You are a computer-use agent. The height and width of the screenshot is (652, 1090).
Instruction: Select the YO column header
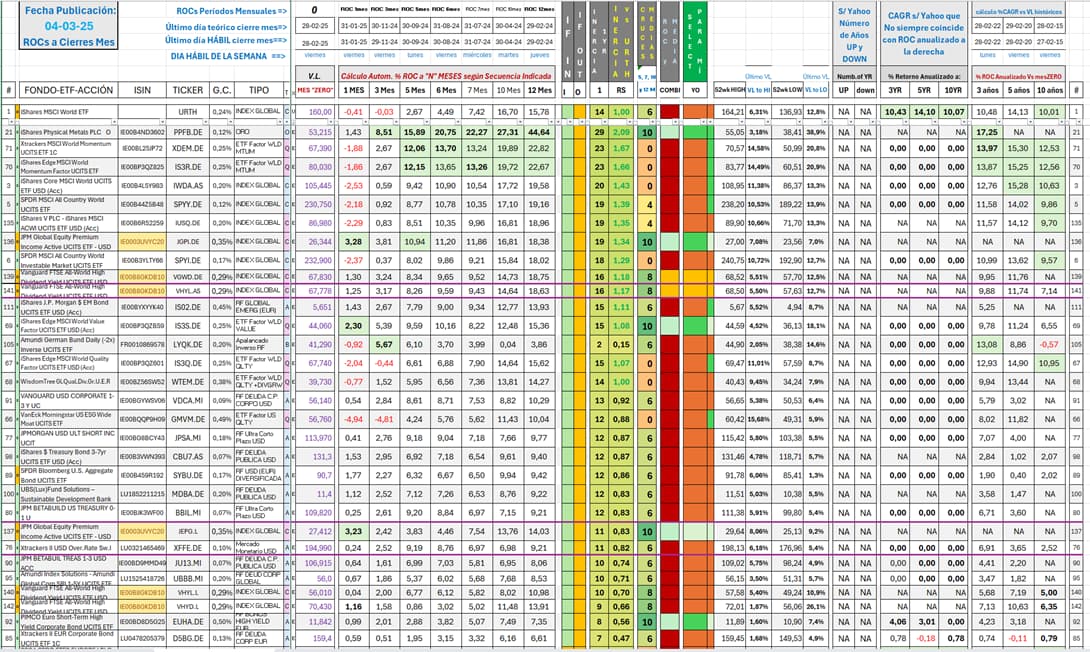[x=695, y=90]
